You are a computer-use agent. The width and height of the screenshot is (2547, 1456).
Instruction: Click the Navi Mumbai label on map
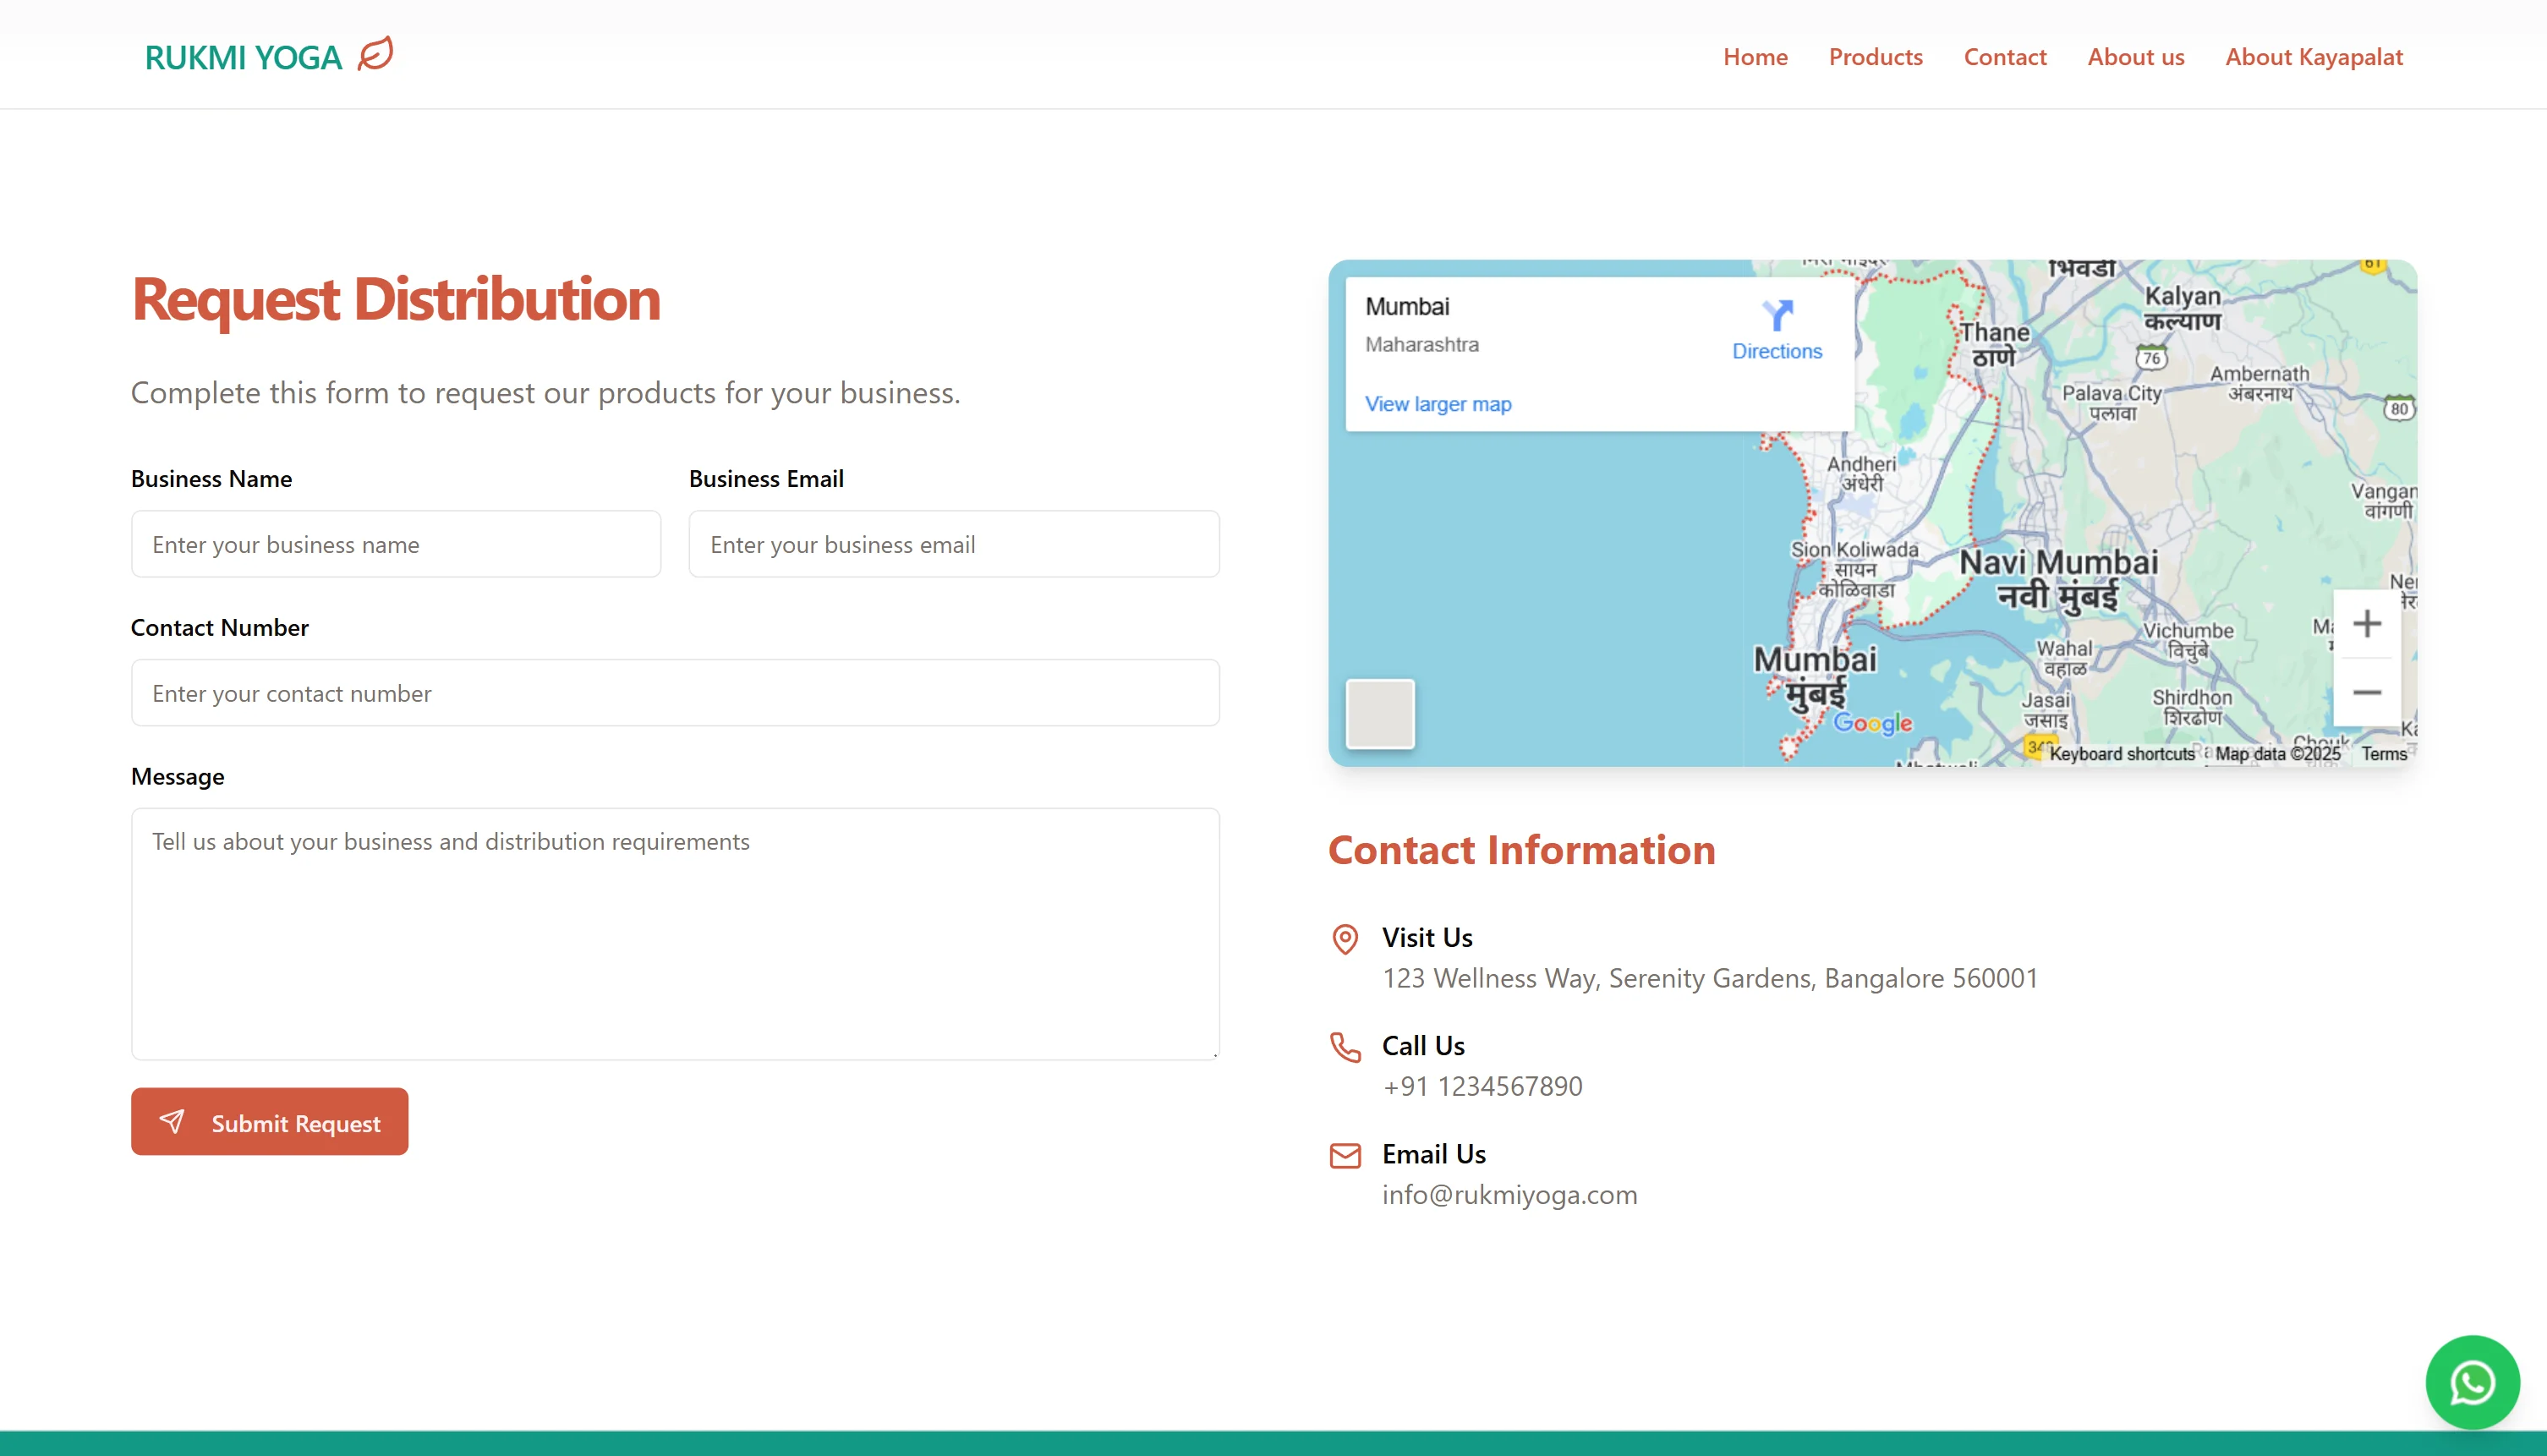pyautogui.click(x=2058, y=579)
